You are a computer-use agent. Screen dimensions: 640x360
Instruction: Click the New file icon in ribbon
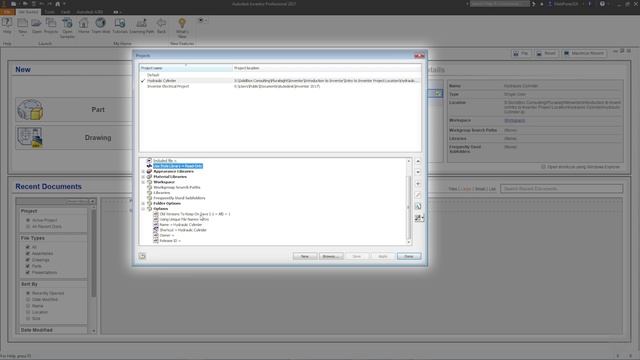22,24
